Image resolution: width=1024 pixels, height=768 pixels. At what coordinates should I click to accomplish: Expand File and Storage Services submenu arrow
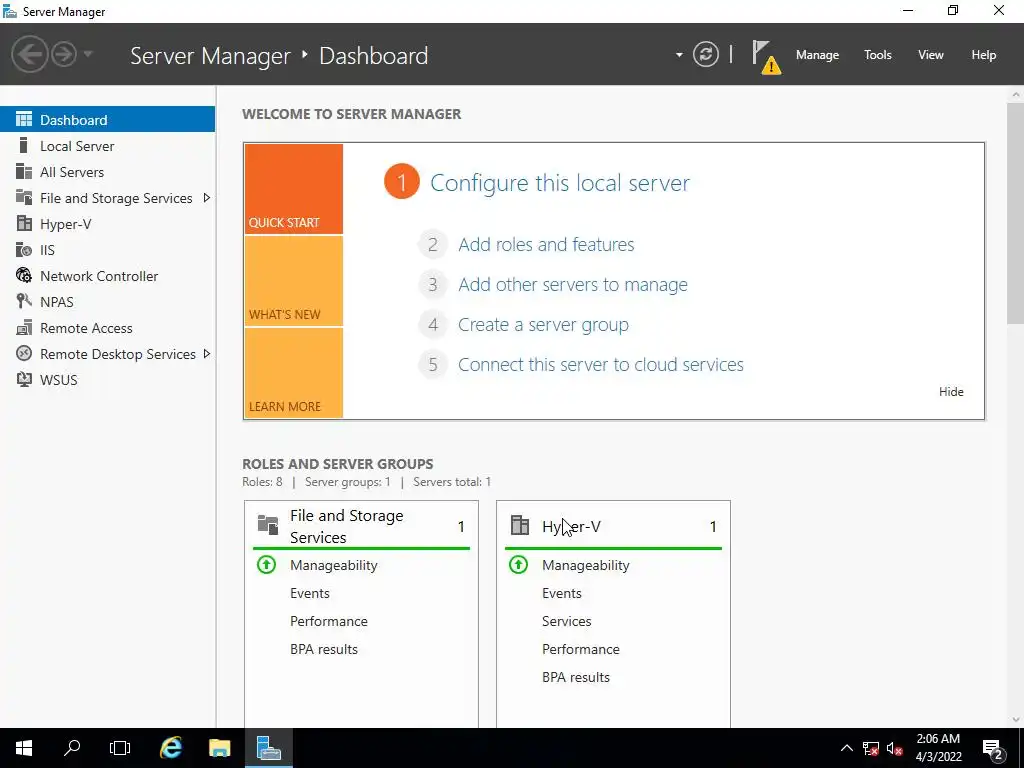click(206, 197)
